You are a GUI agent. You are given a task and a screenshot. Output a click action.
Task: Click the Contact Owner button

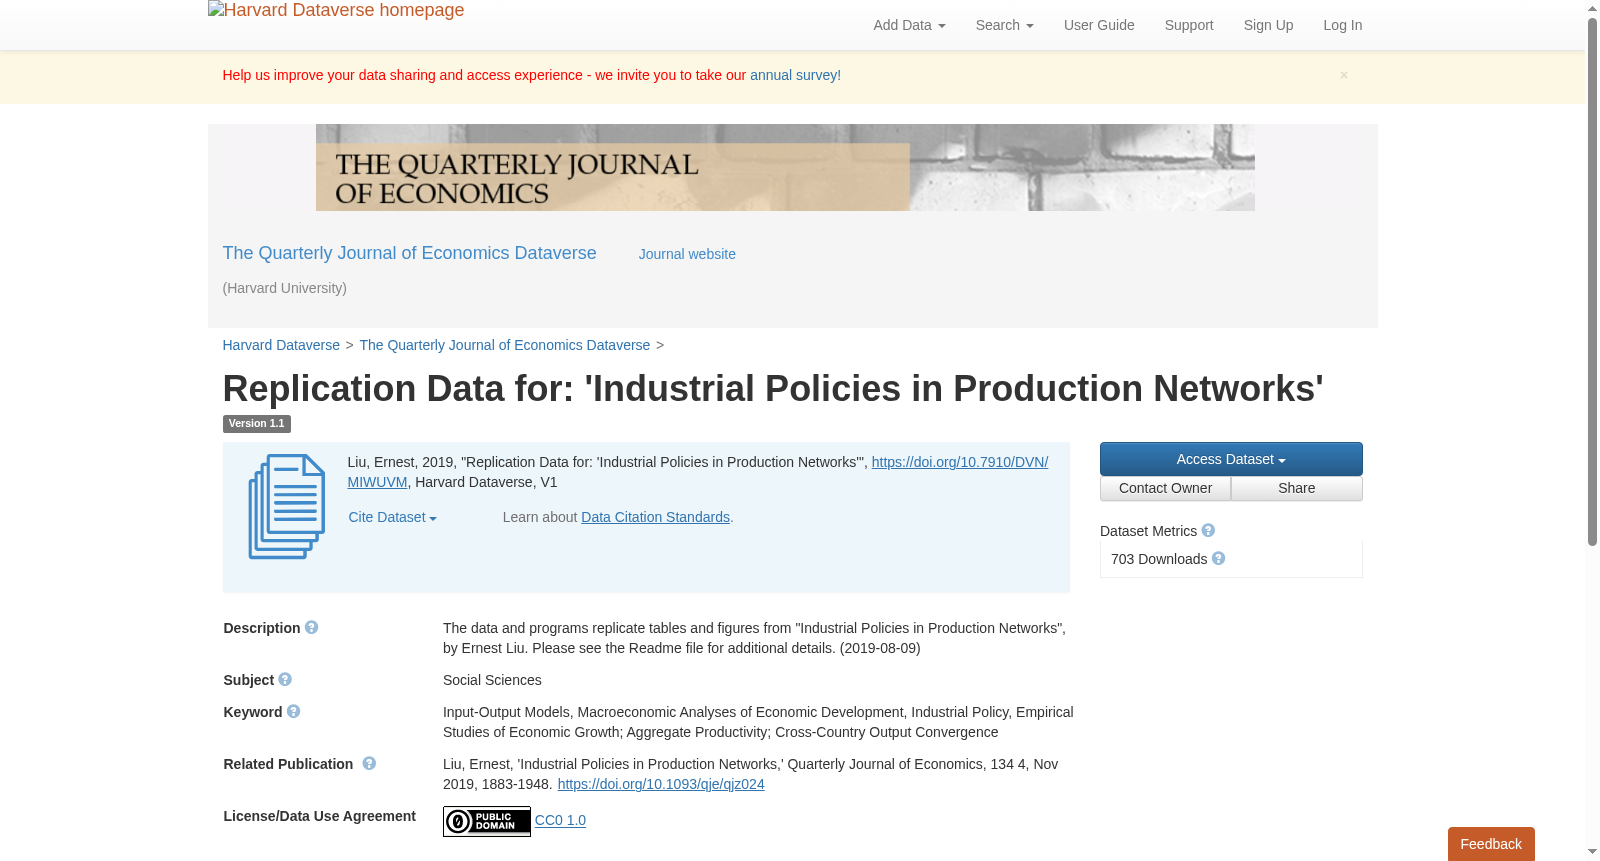(x=1166, y=488)
